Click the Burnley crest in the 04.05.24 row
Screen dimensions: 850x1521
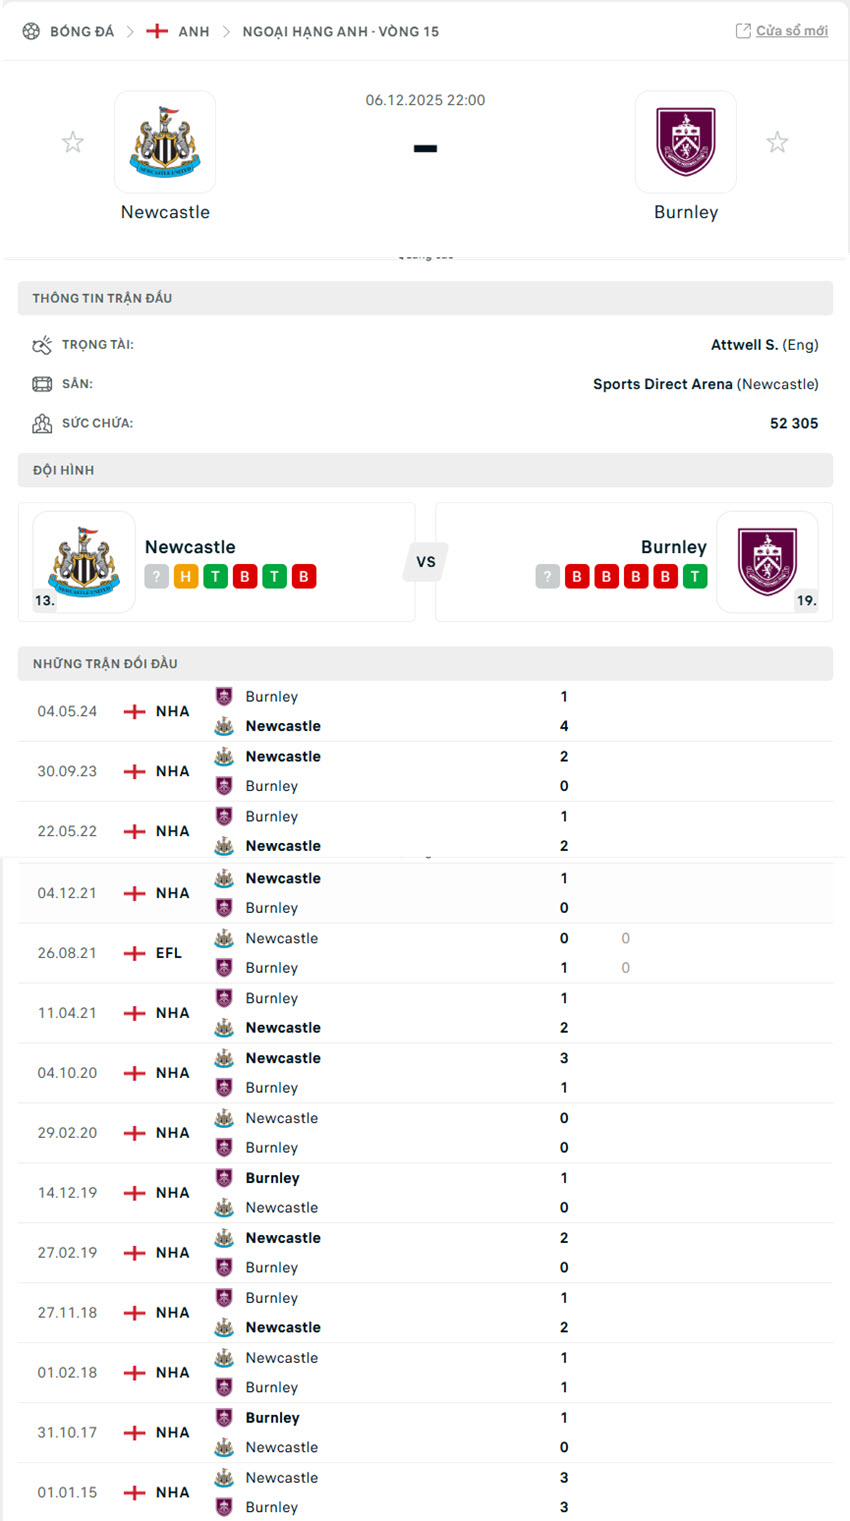(222, 696)
